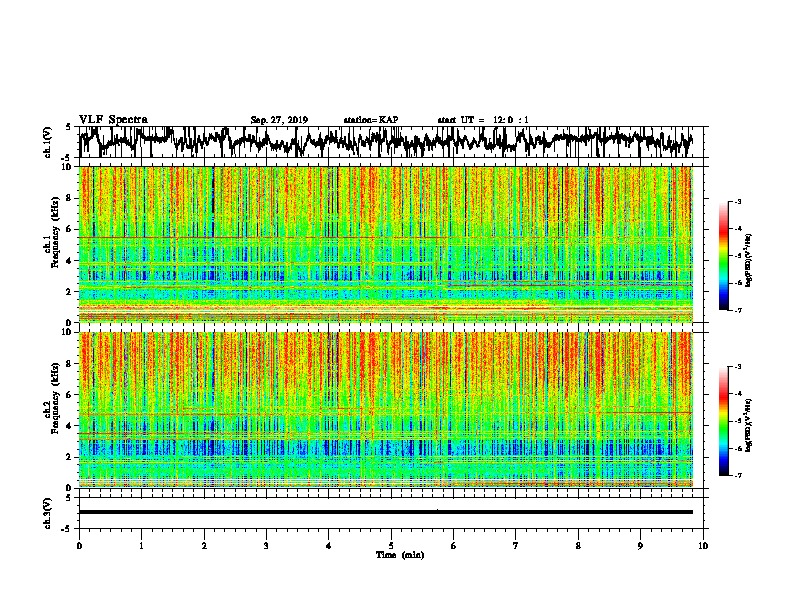
Task: Click the ch.1 frequency tick label "4"
Action: 70,261
